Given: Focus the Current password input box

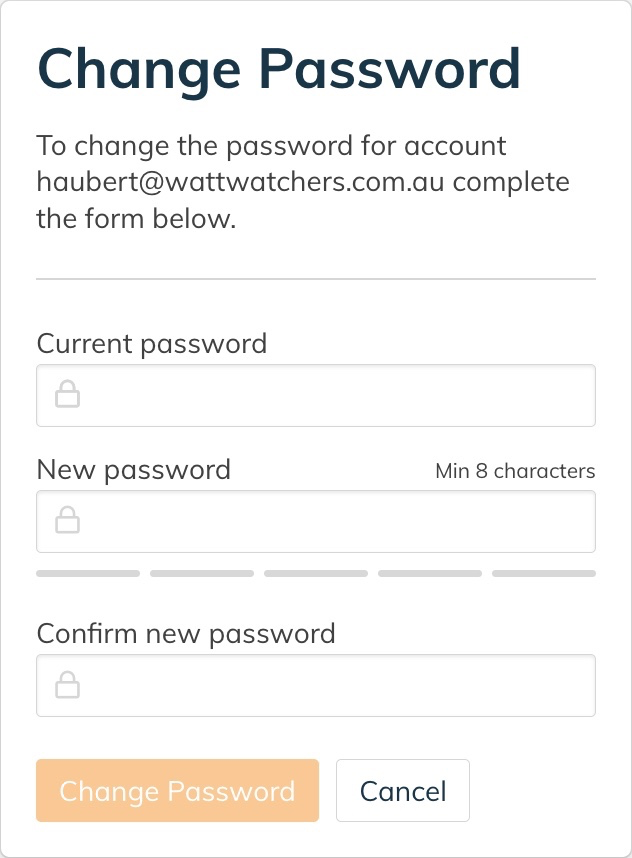Looking at the screenshot, I should pos(316,396).
